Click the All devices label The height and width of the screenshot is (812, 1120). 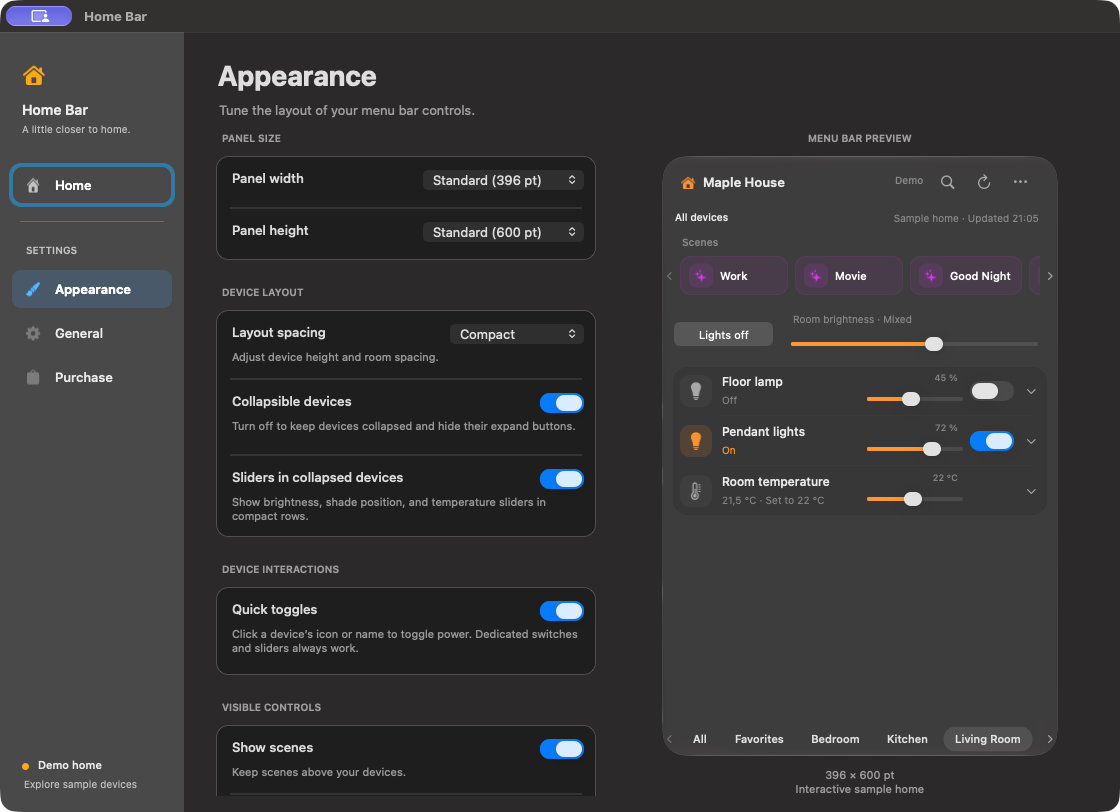pos(701,218)
